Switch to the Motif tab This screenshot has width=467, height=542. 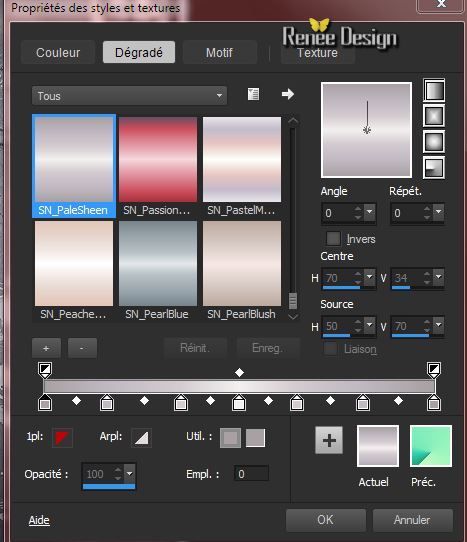pyautogui.click(x=219, y=53)
